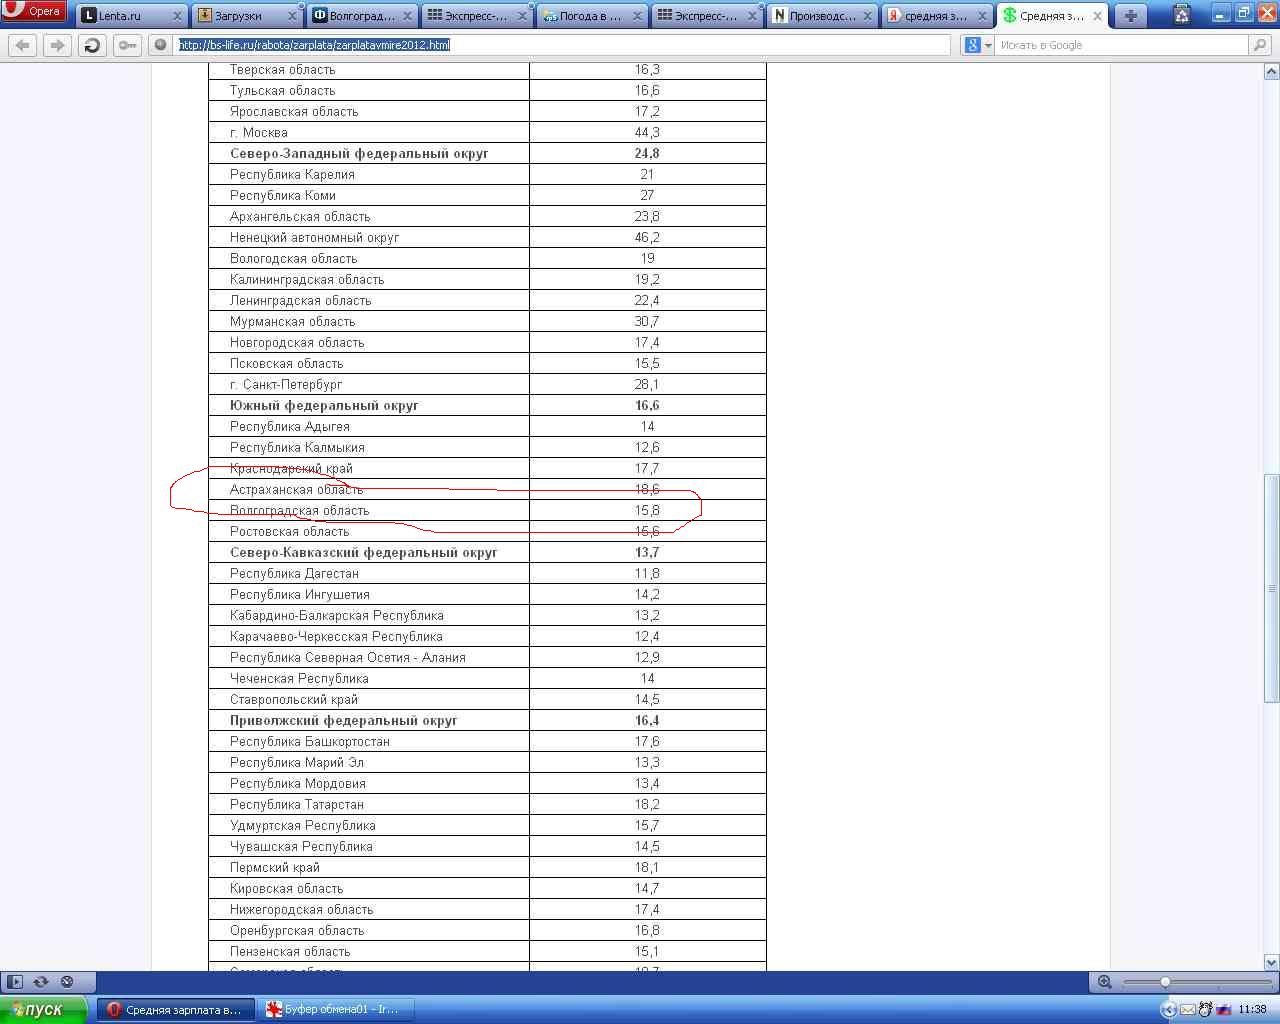Click the key-shaped password wand icon
Viewport: 1280px width, 1024px height.
tap(127, 45)
